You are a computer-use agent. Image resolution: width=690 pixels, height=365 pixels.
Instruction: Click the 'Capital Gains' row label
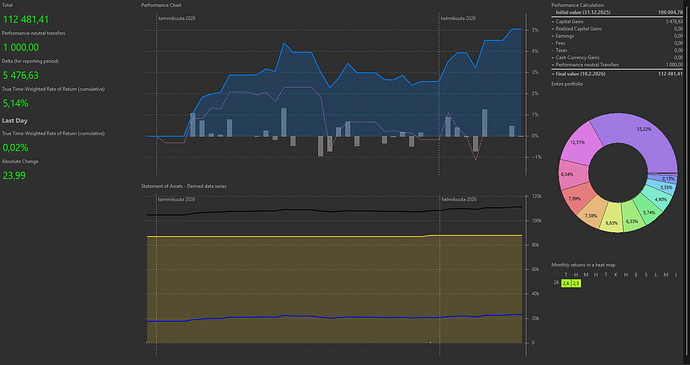coord(569,21)
